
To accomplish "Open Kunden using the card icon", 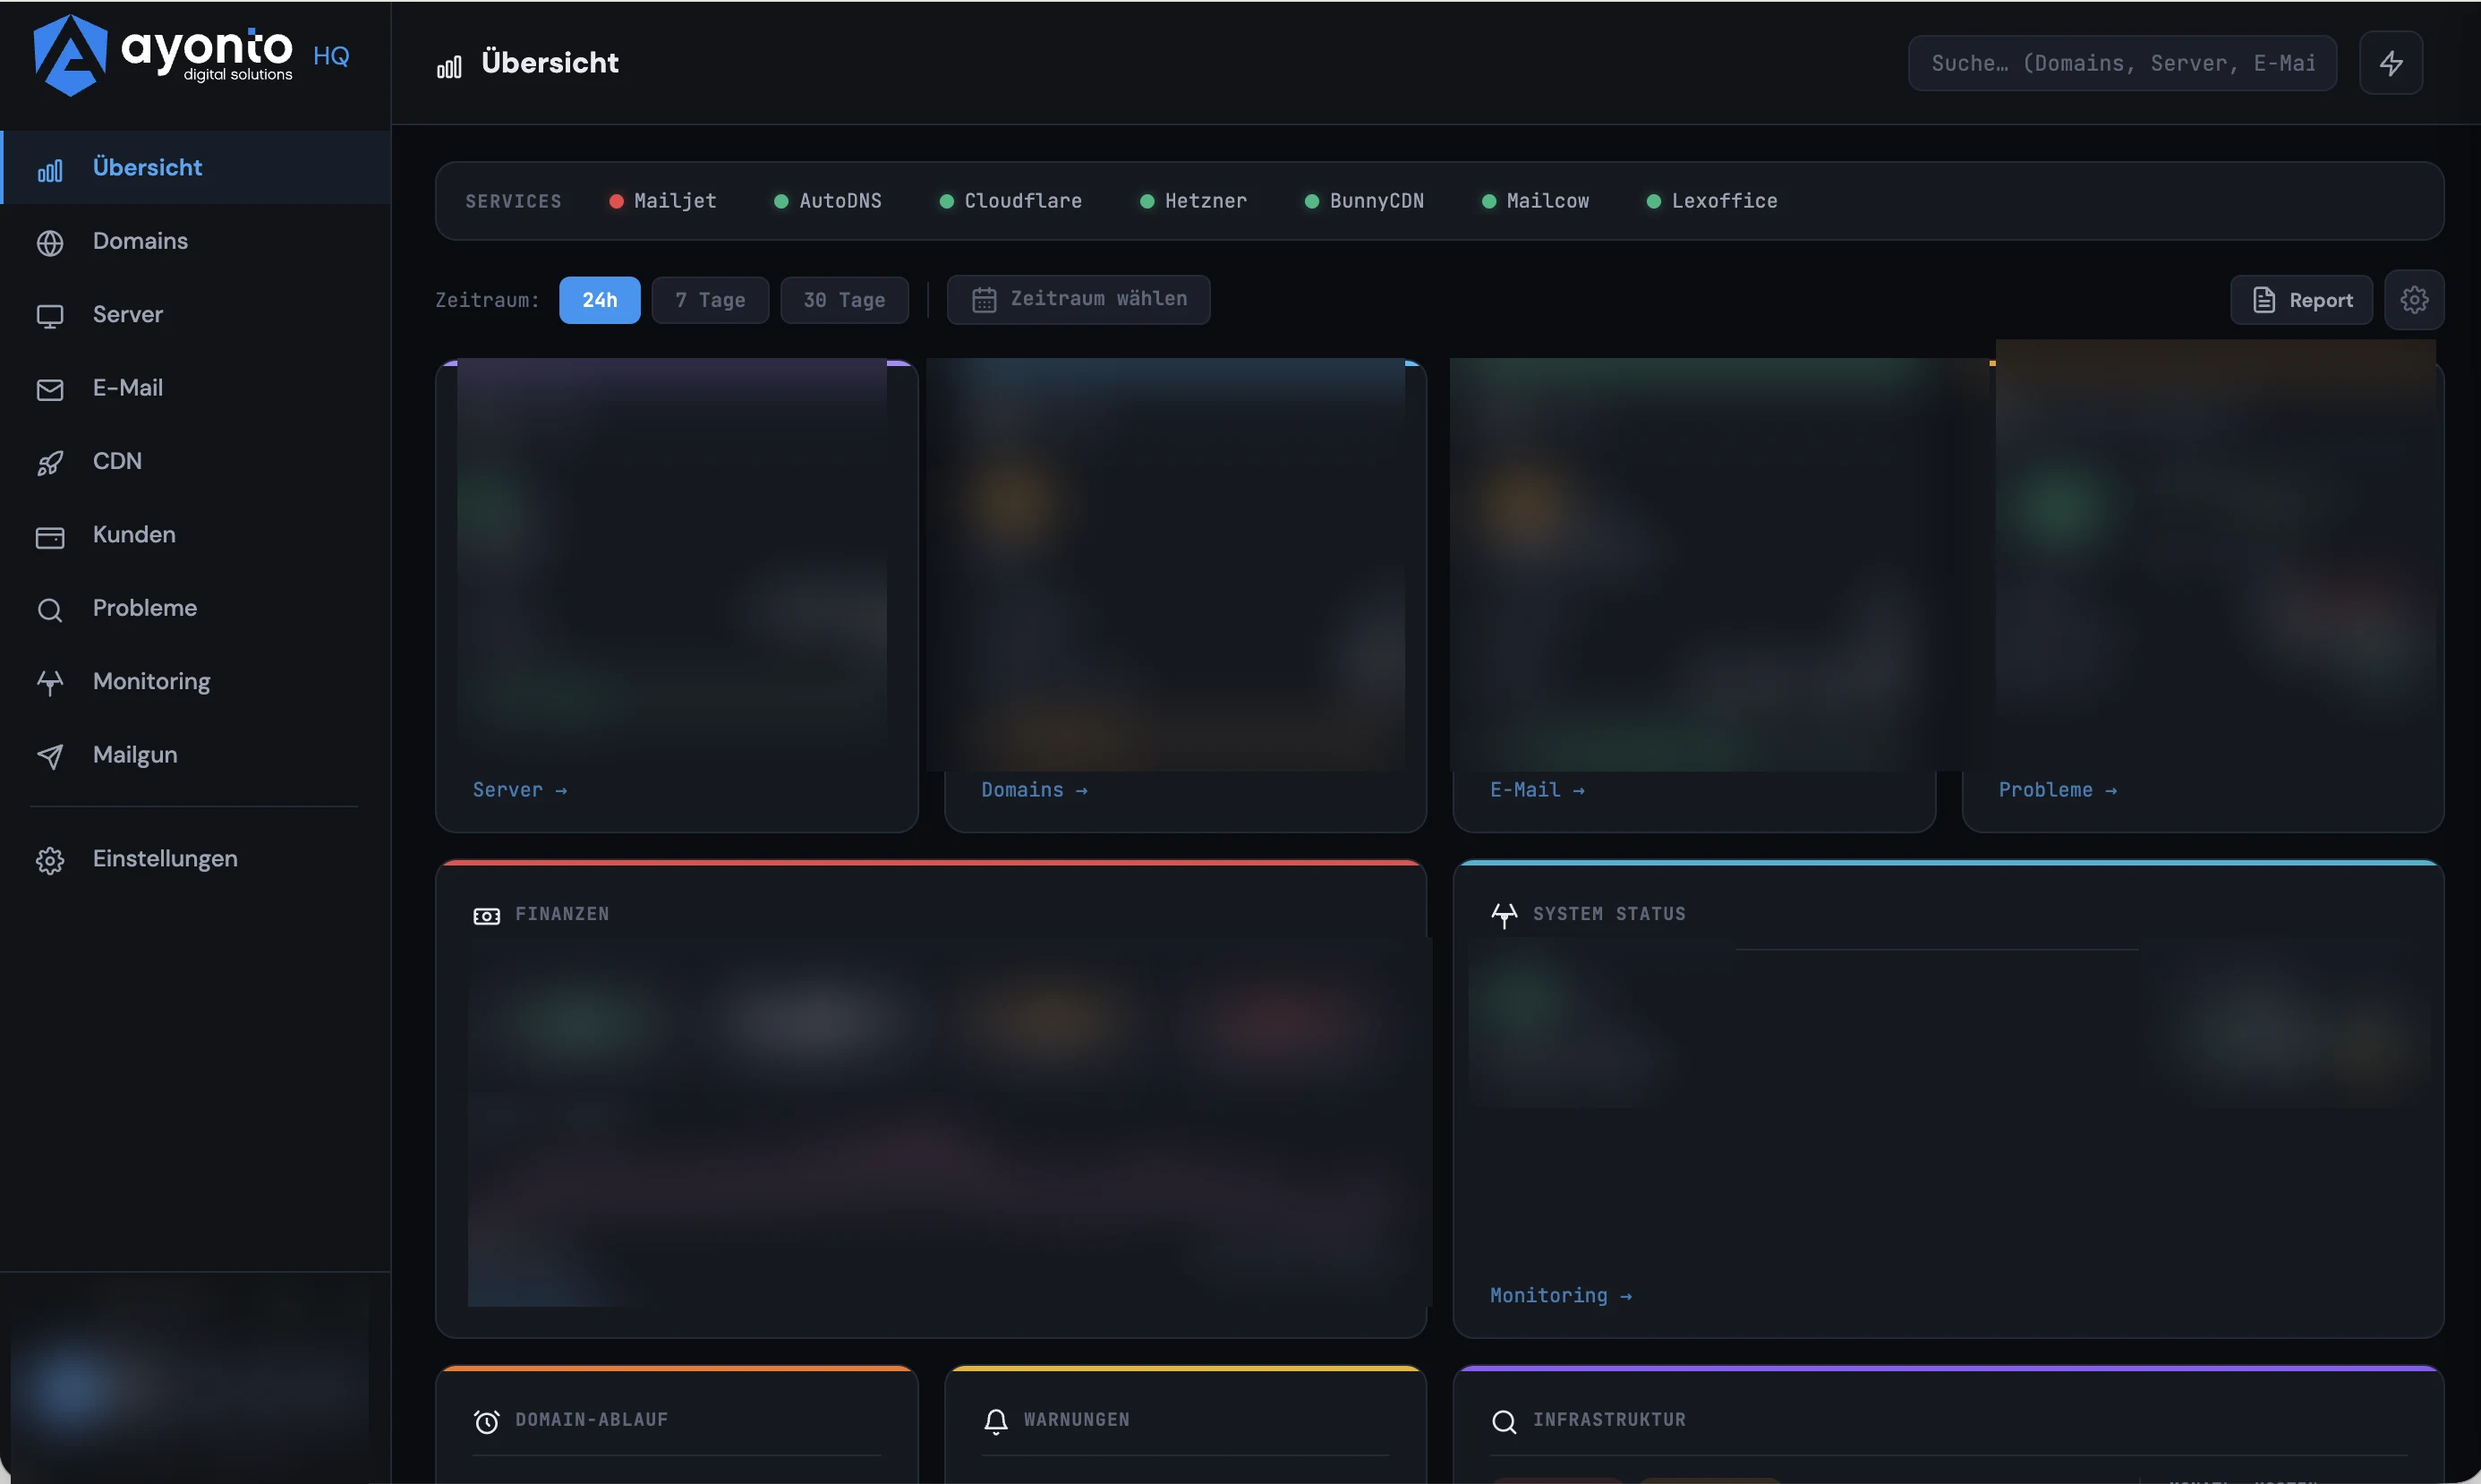I will tap(50, 535).
